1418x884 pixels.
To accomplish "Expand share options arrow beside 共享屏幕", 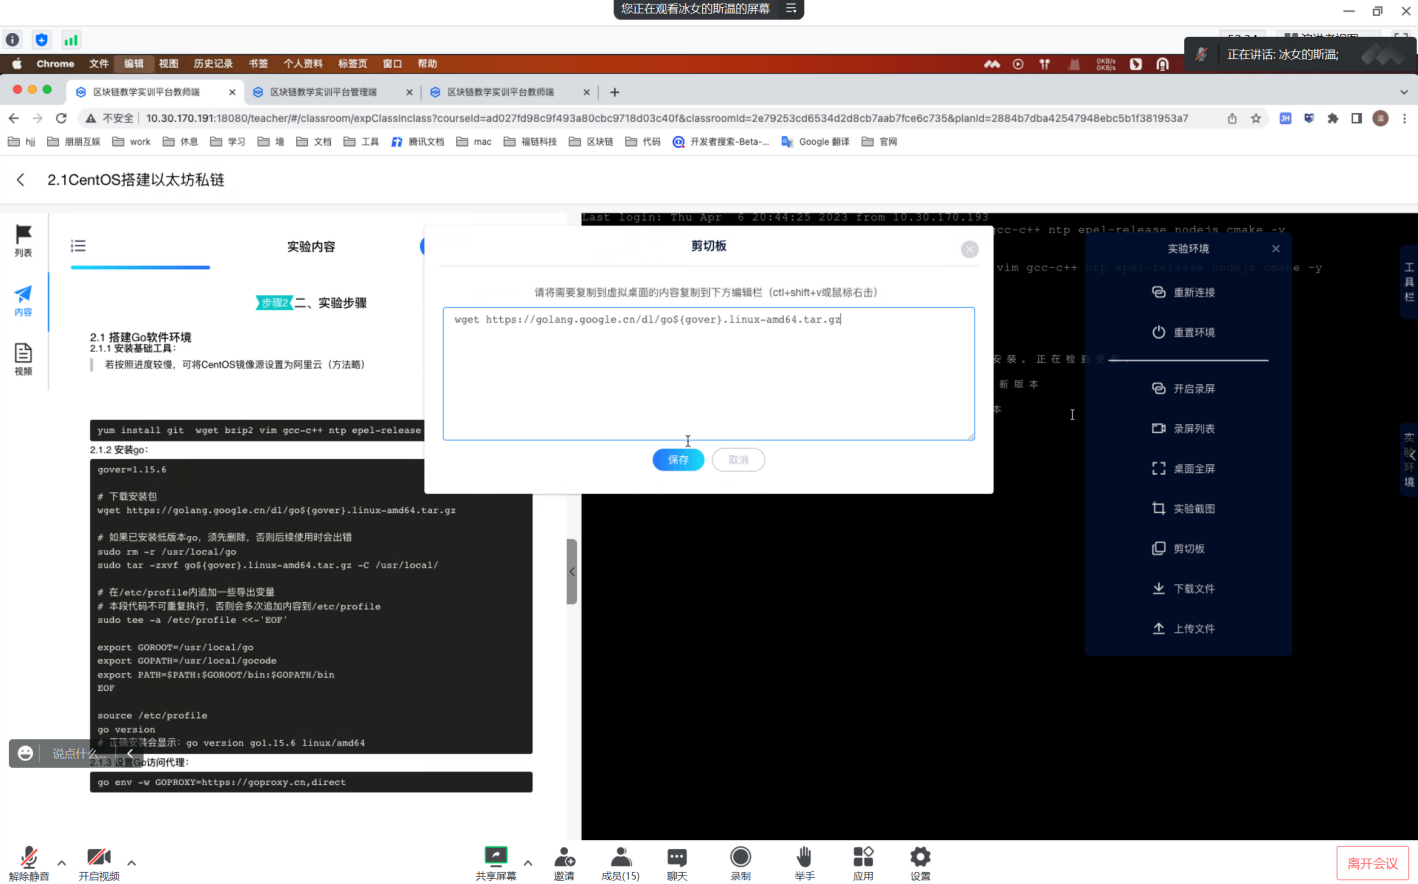I will click(x=528, y=862).
